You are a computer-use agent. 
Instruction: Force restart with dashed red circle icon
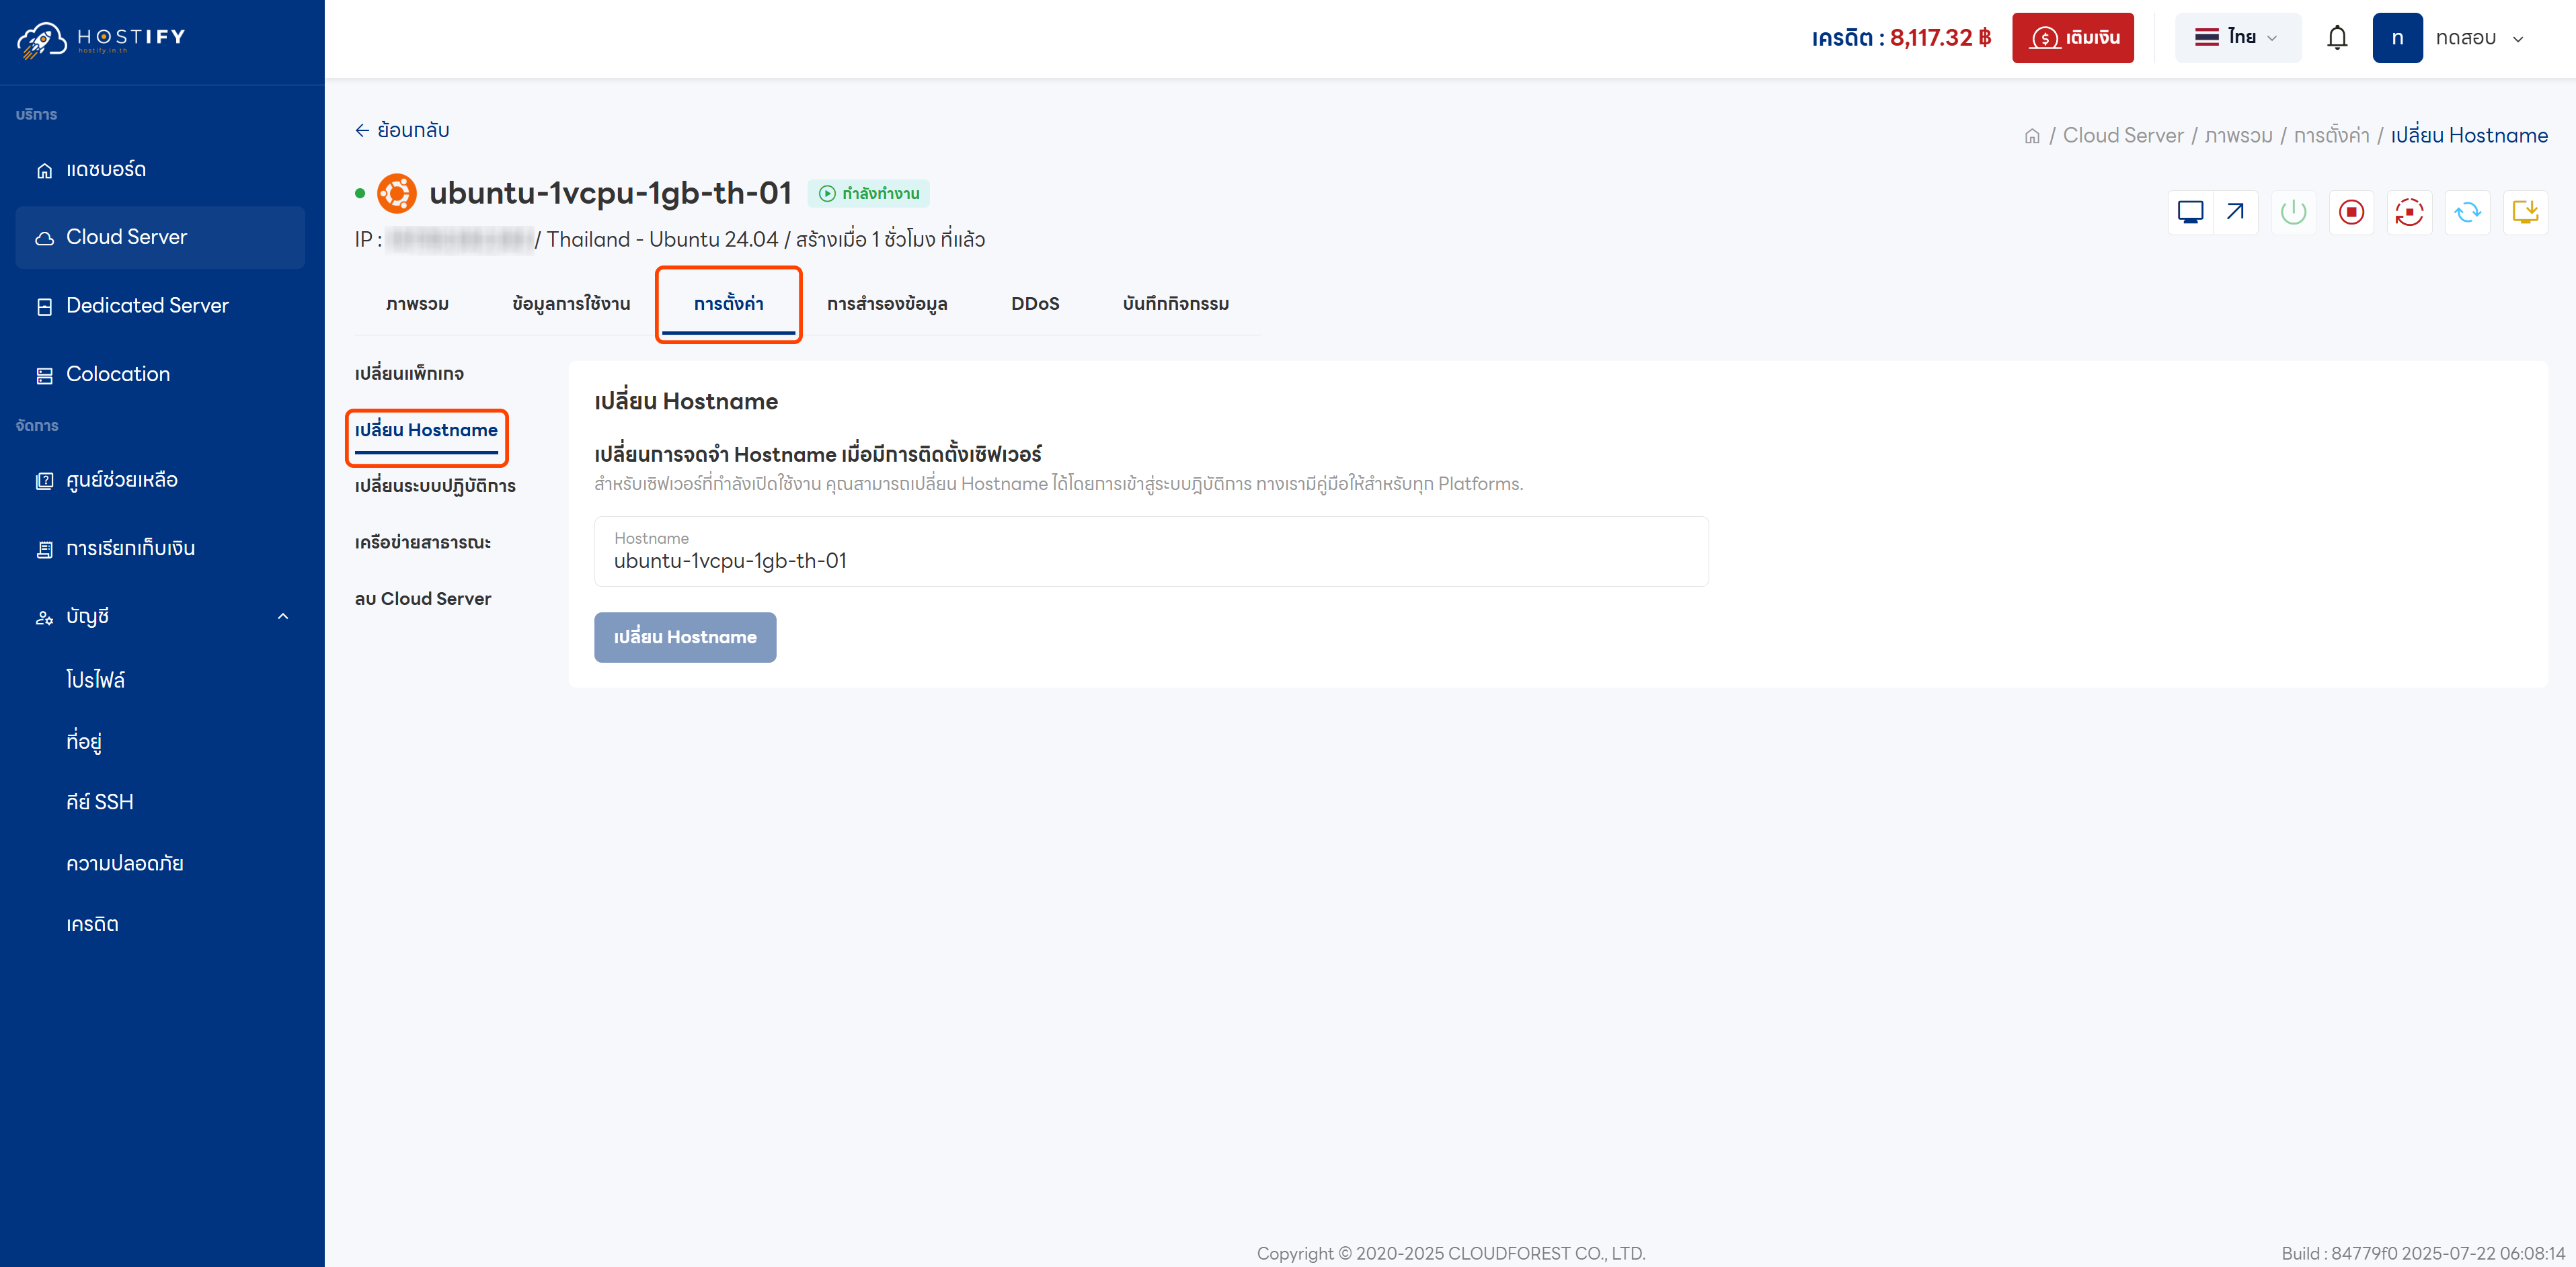2409,212
